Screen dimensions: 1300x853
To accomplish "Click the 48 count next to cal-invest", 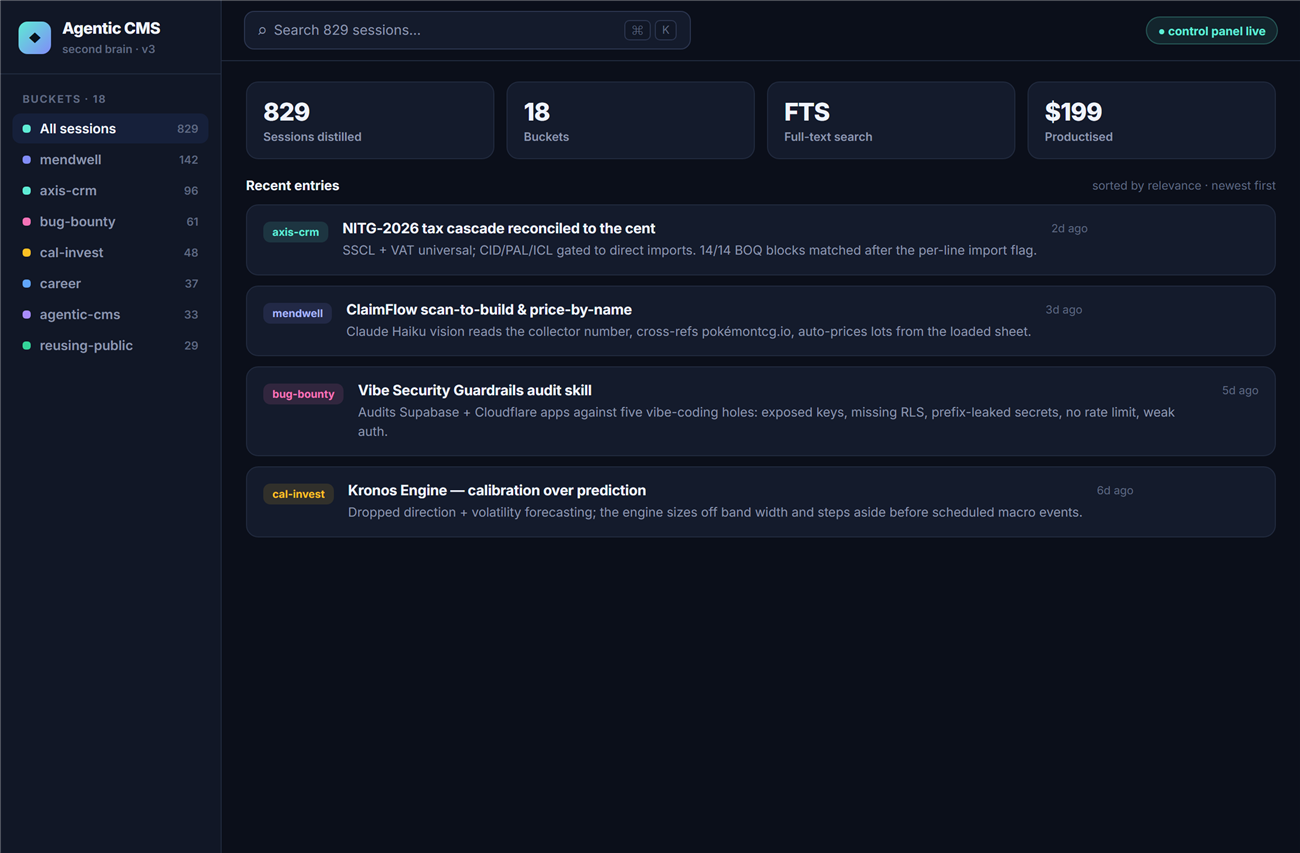I will (x=191, y=253).
